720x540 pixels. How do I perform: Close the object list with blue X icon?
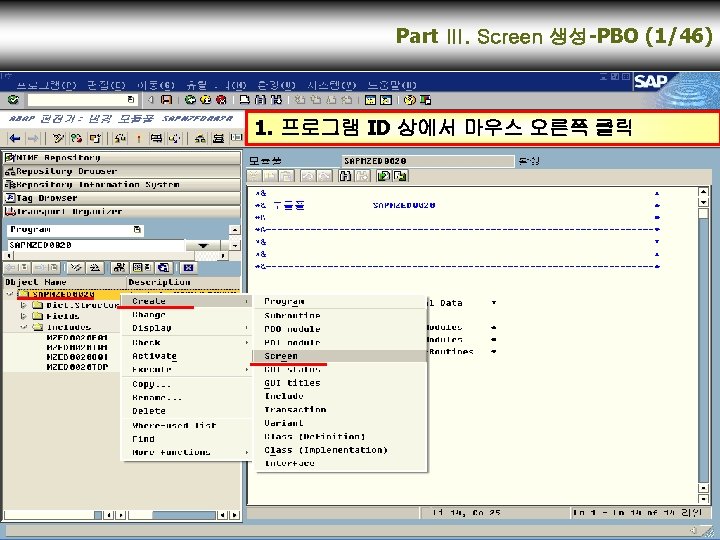(188, 267)
